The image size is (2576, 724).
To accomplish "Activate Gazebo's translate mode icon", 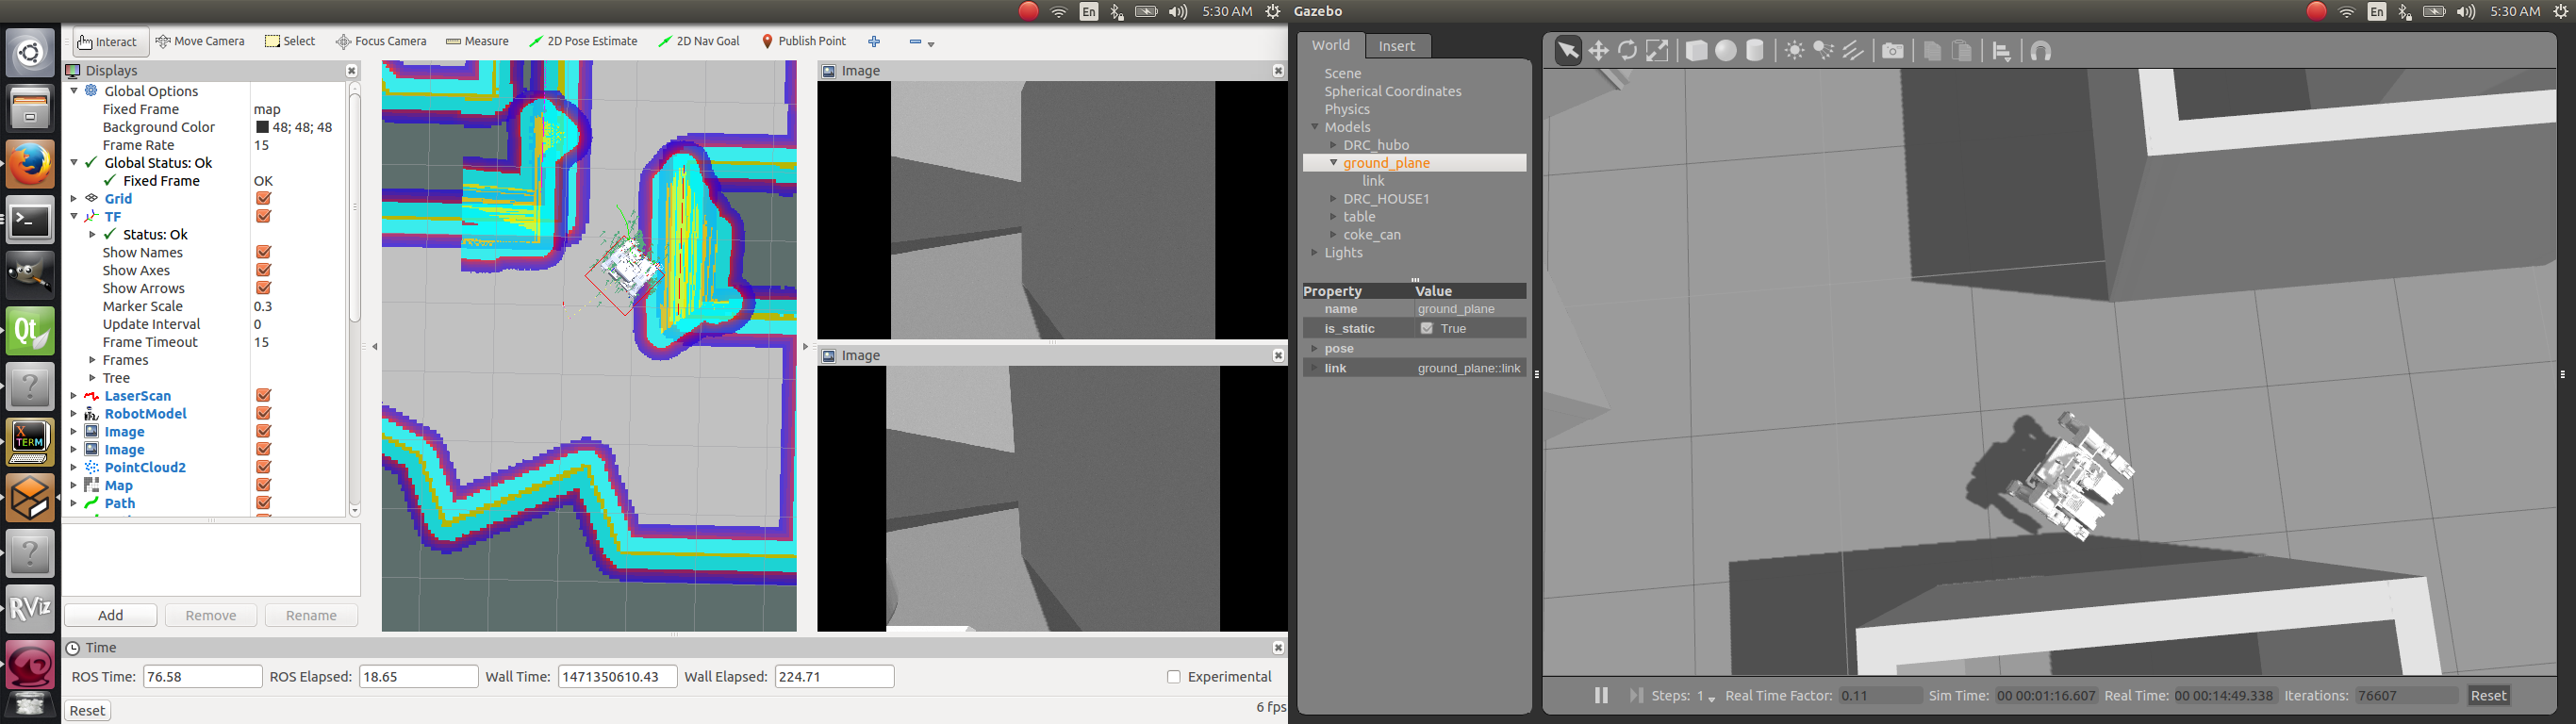I will (1598, 51).
